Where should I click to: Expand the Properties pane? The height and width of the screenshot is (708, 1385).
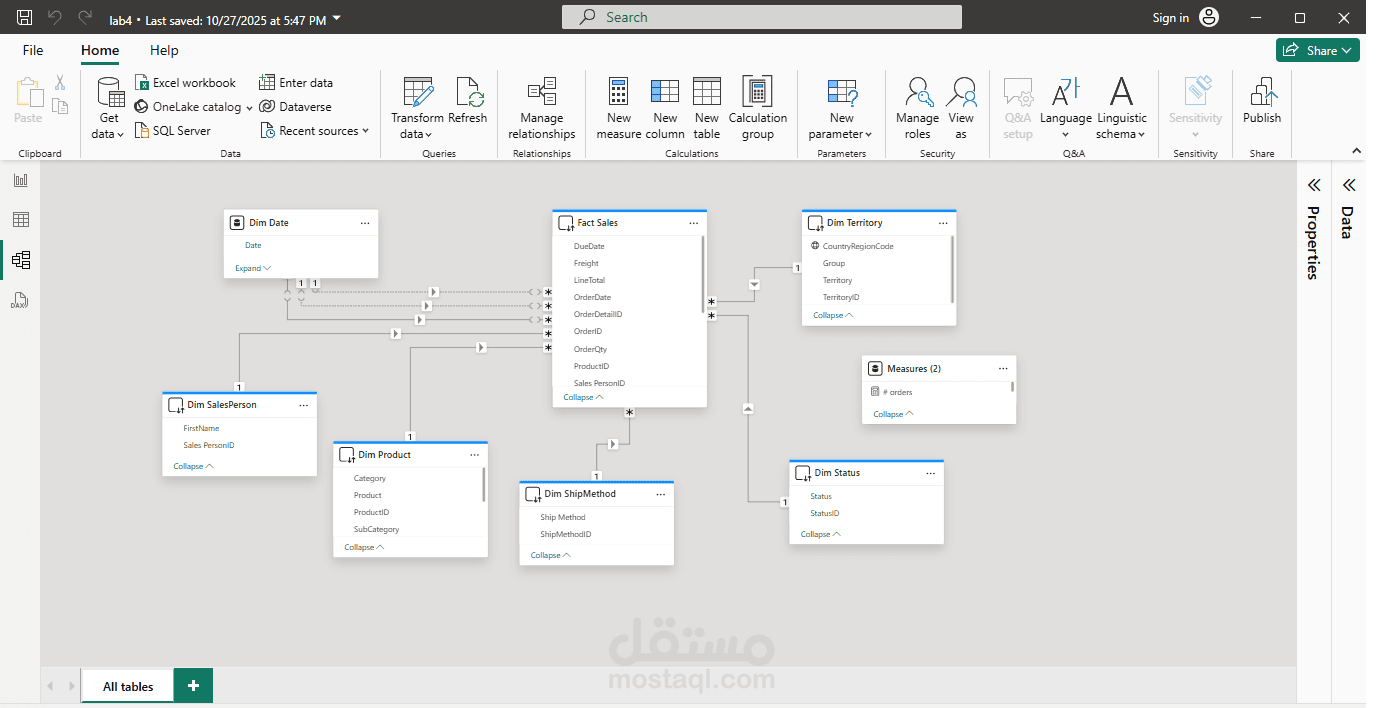(1313, 185)
